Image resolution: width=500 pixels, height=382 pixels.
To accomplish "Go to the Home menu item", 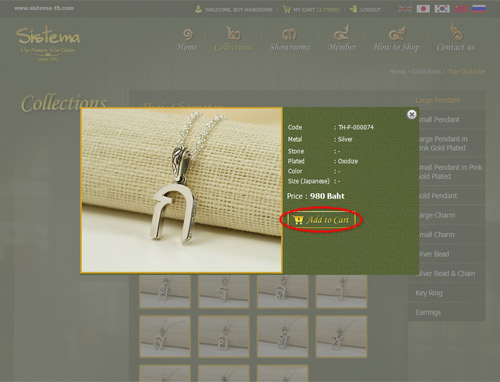I will pos(187,40).
